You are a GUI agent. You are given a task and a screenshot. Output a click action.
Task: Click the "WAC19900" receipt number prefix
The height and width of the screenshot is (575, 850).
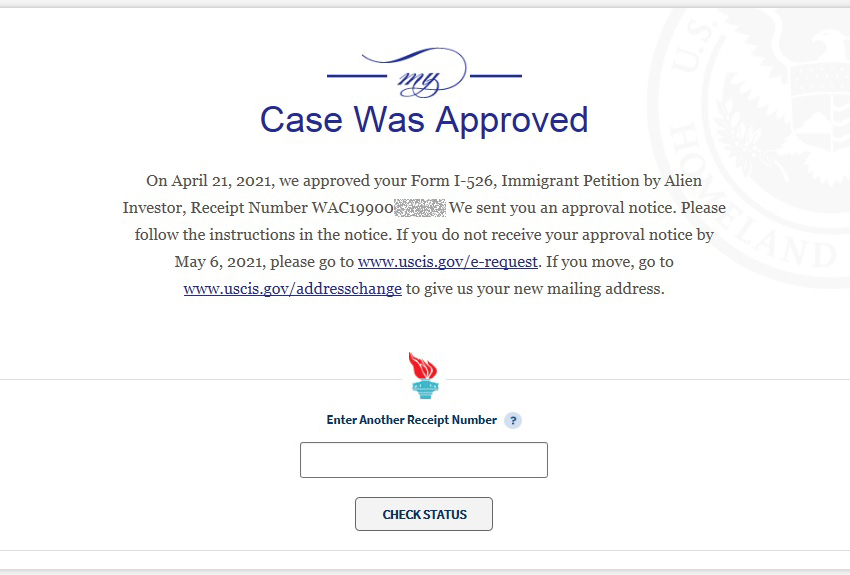[x=352, y=208]
